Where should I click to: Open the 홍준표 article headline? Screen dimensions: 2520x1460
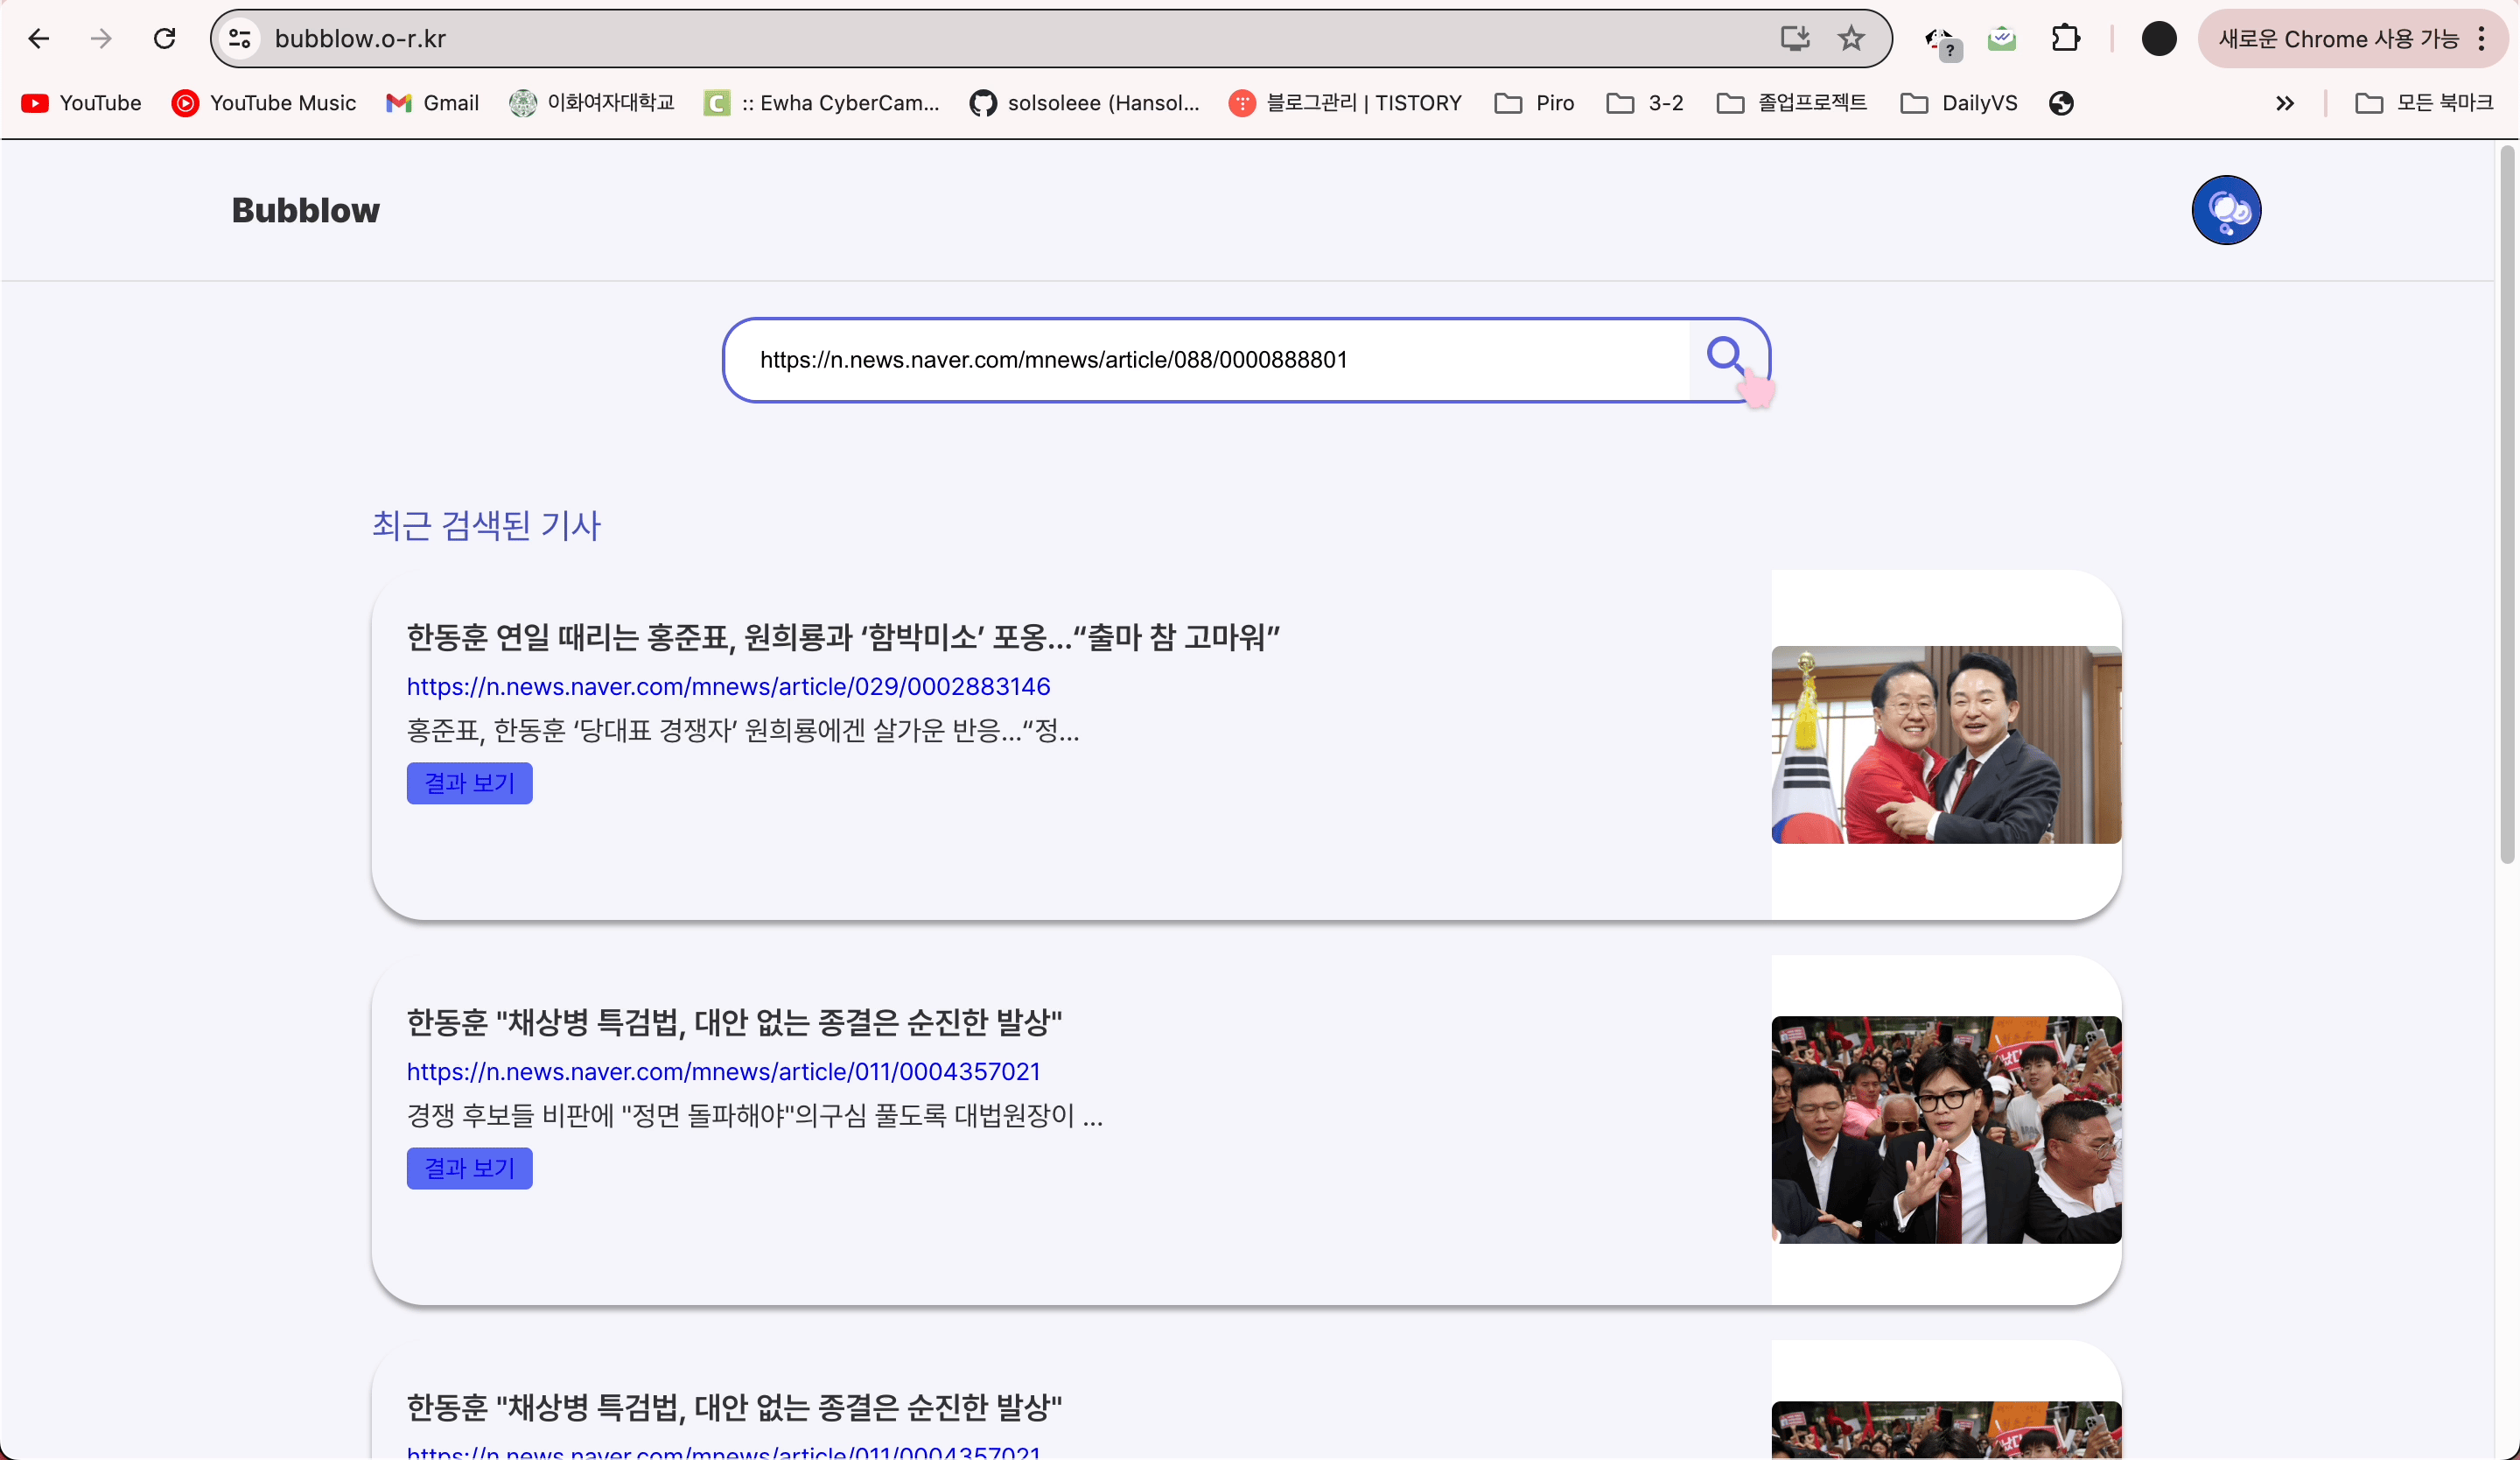pyautogui.click(x=843, y=637)
